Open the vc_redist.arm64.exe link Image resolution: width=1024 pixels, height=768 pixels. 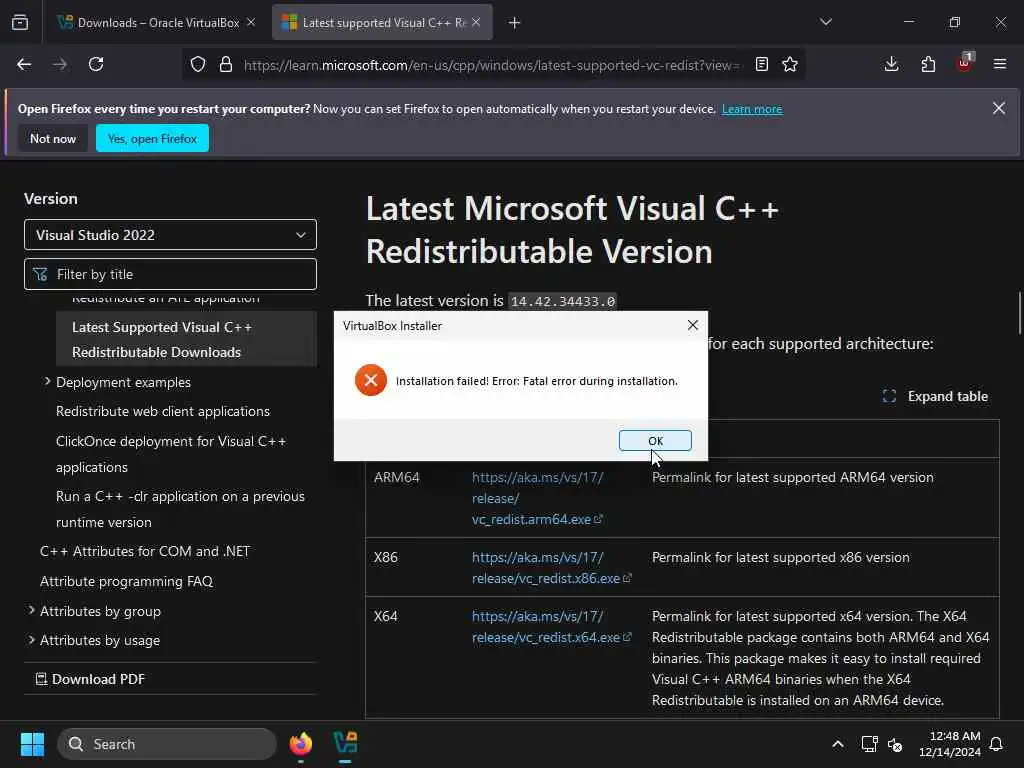[537, 498]
